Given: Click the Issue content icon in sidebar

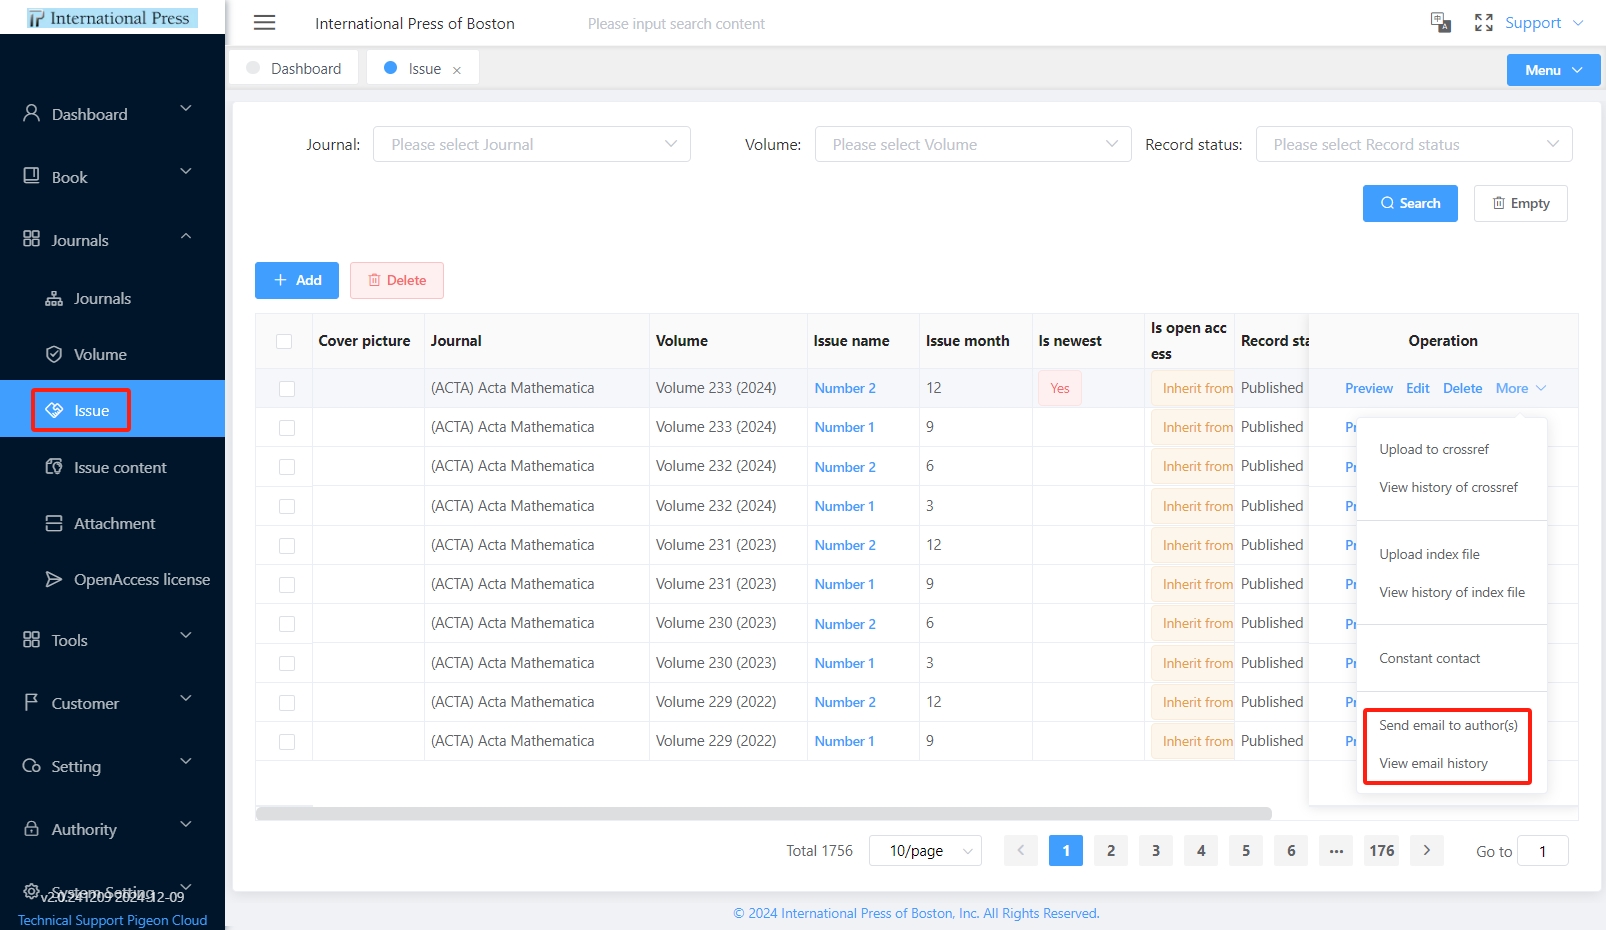Looking at the screenshot, I should (x=54, y=467).
